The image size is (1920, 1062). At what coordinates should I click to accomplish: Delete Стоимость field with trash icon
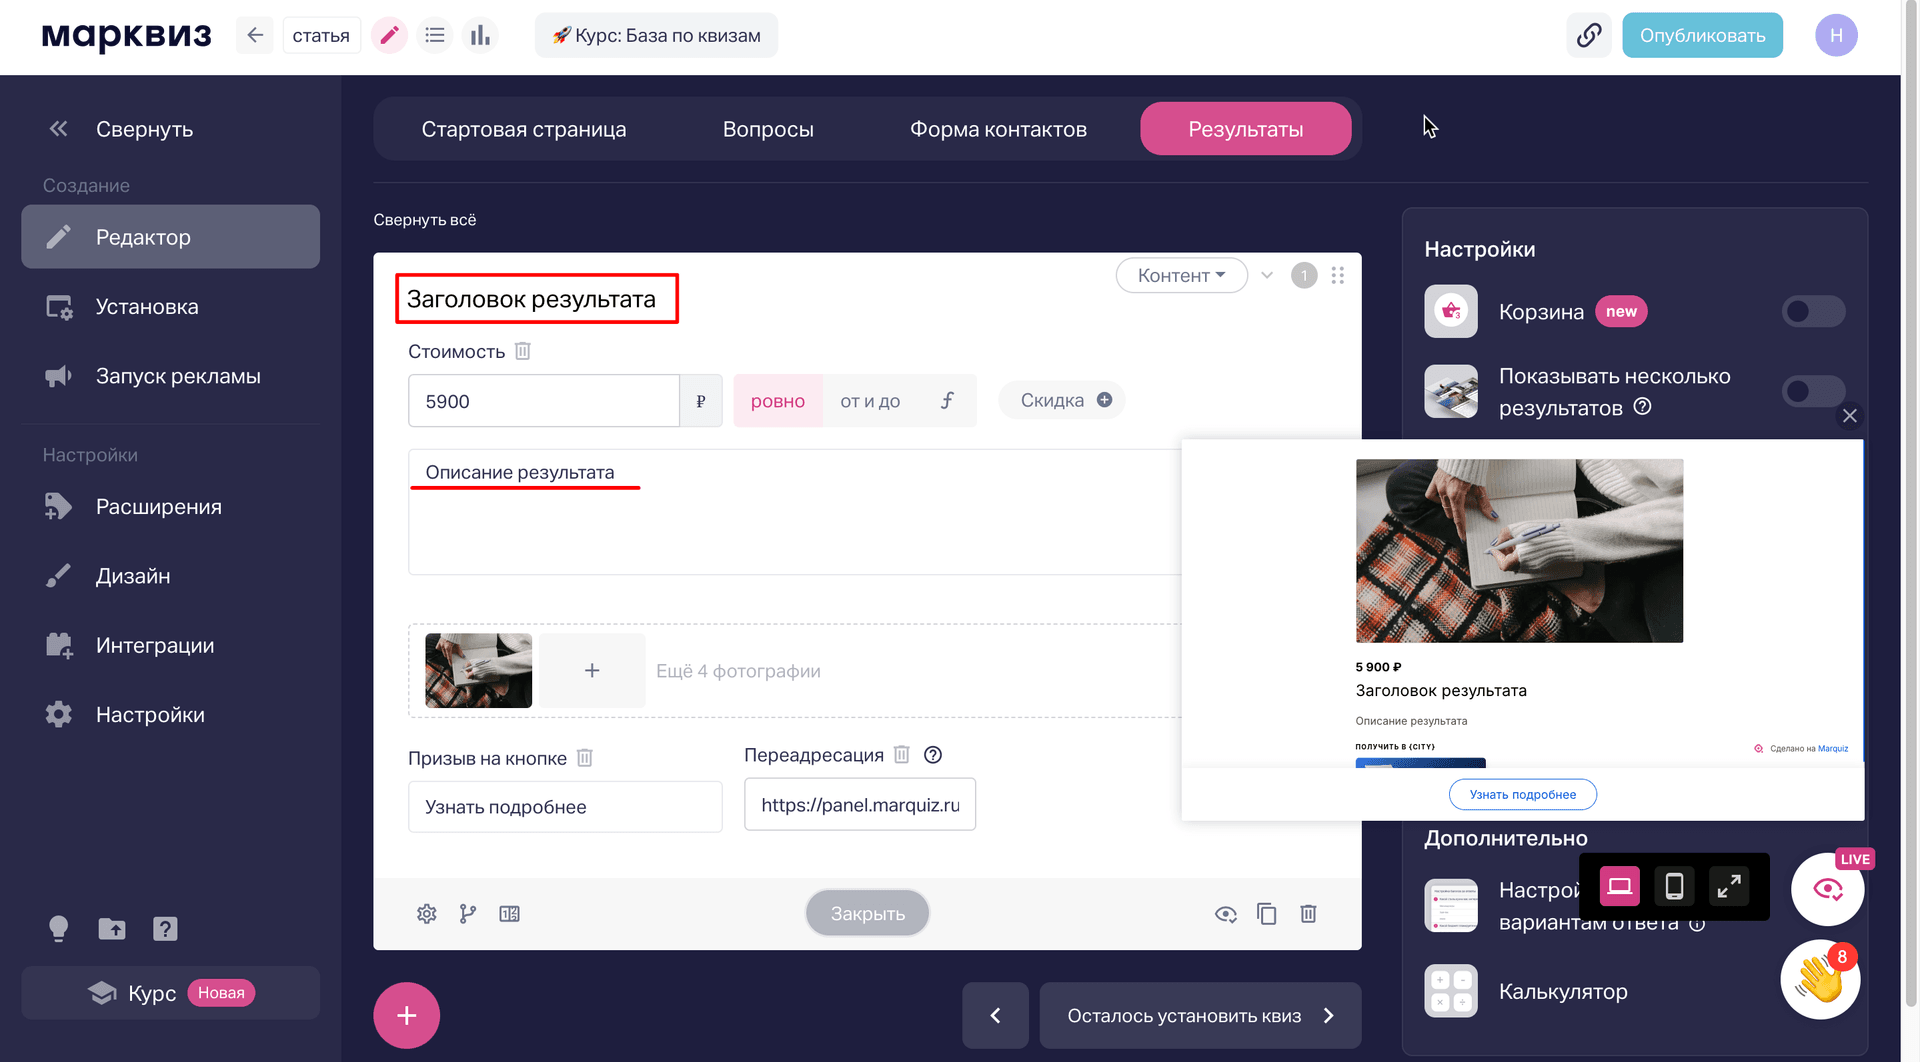pyautogui.click(x=523, y=351)
